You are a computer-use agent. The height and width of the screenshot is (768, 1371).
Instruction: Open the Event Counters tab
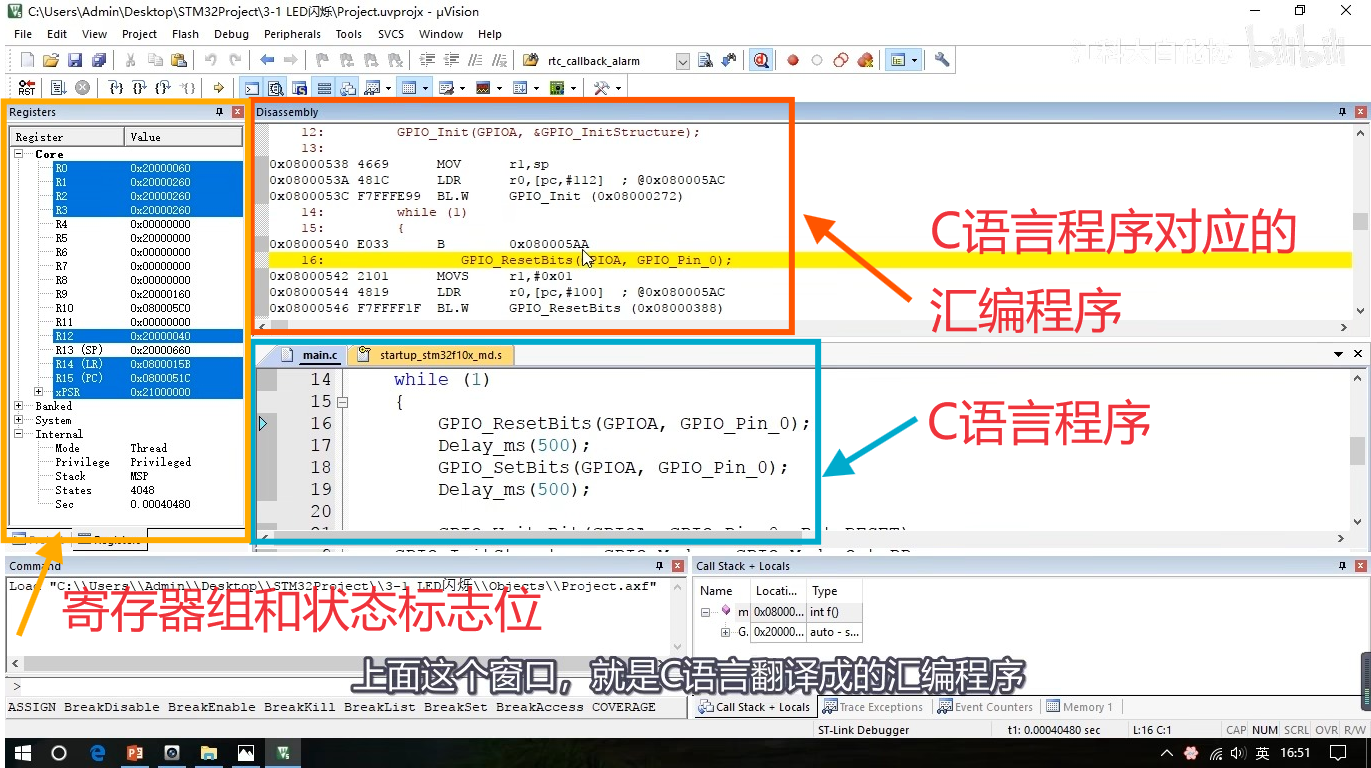tap(984, 707)
